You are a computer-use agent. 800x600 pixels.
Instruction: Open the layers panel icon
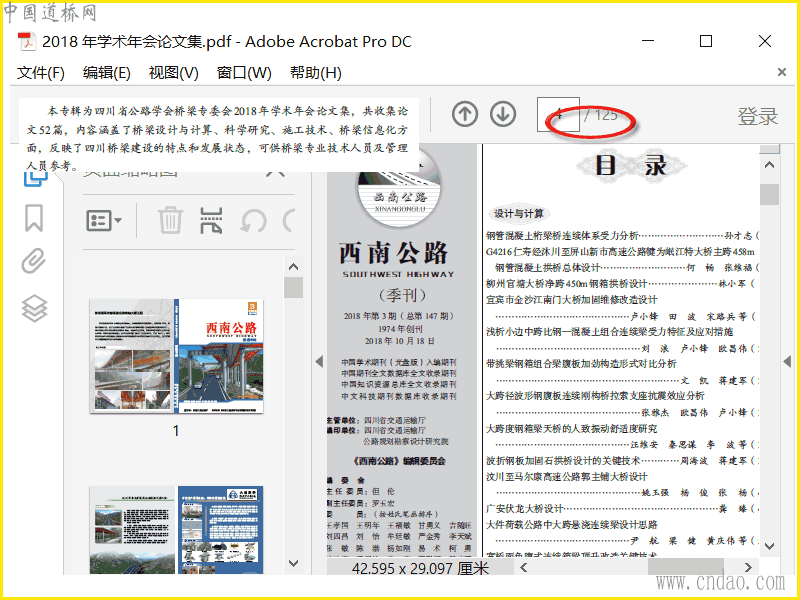(x=34, y=308)
